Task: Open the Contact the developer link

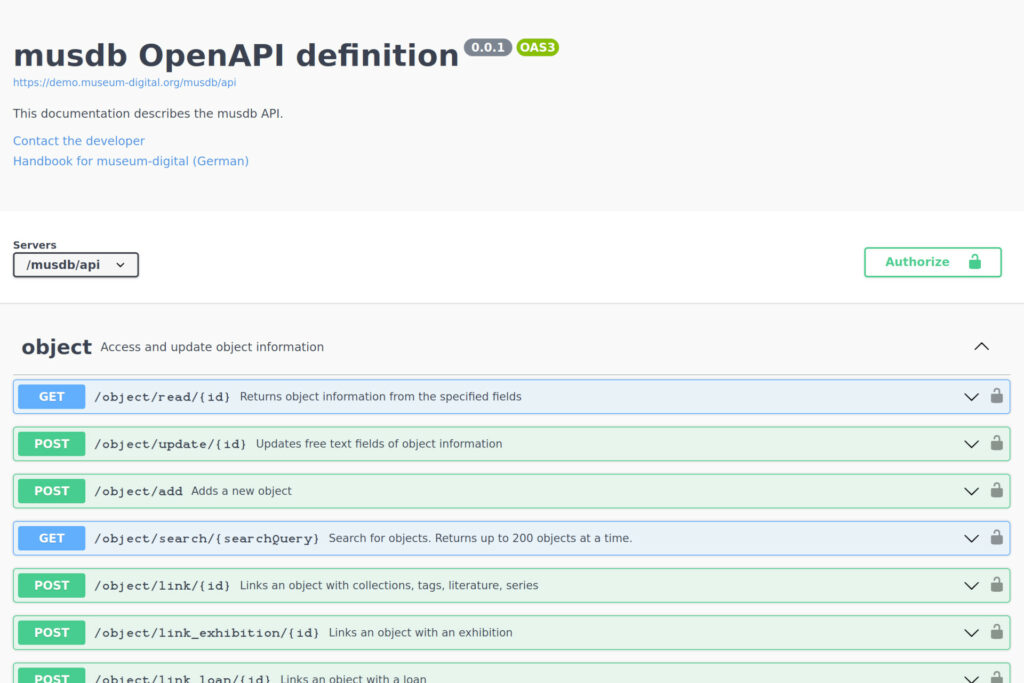Action: coord(79,141)
